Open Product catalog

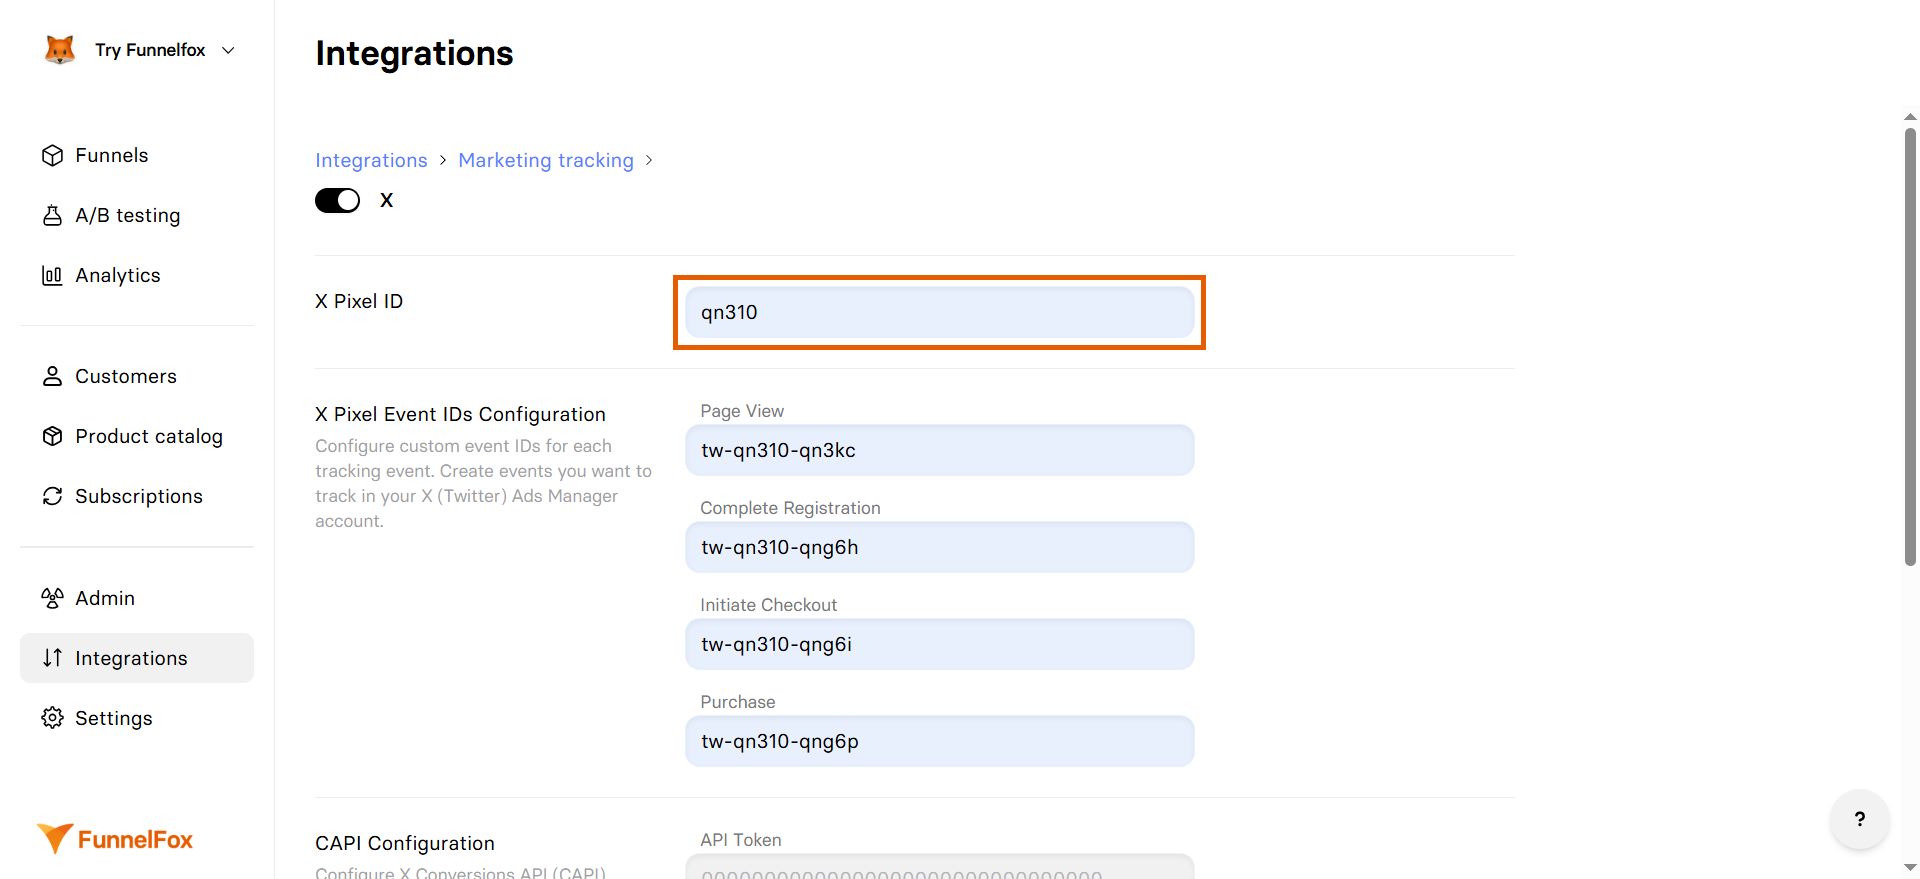(137, 436)
